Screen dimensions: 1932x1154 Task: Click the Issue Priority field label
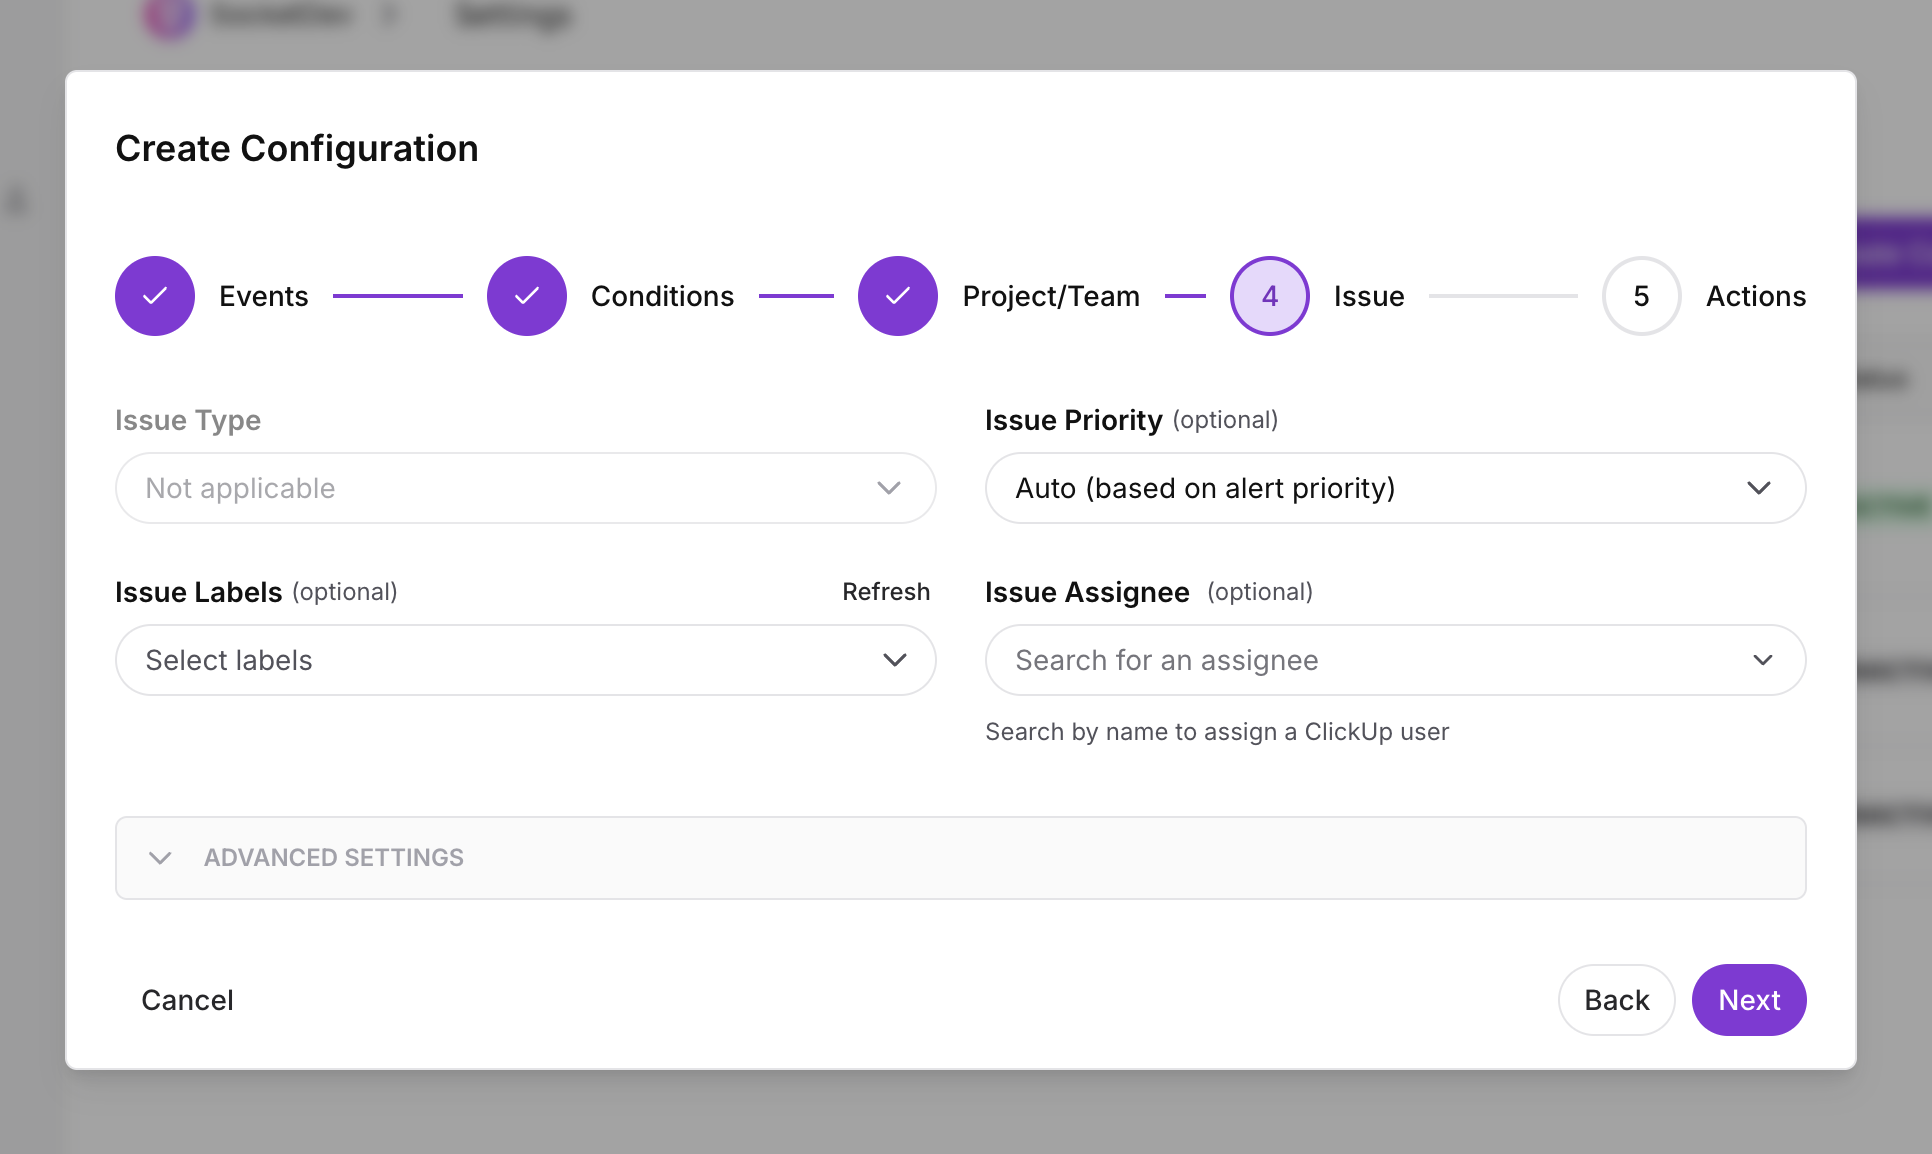tap(1074, 421)
